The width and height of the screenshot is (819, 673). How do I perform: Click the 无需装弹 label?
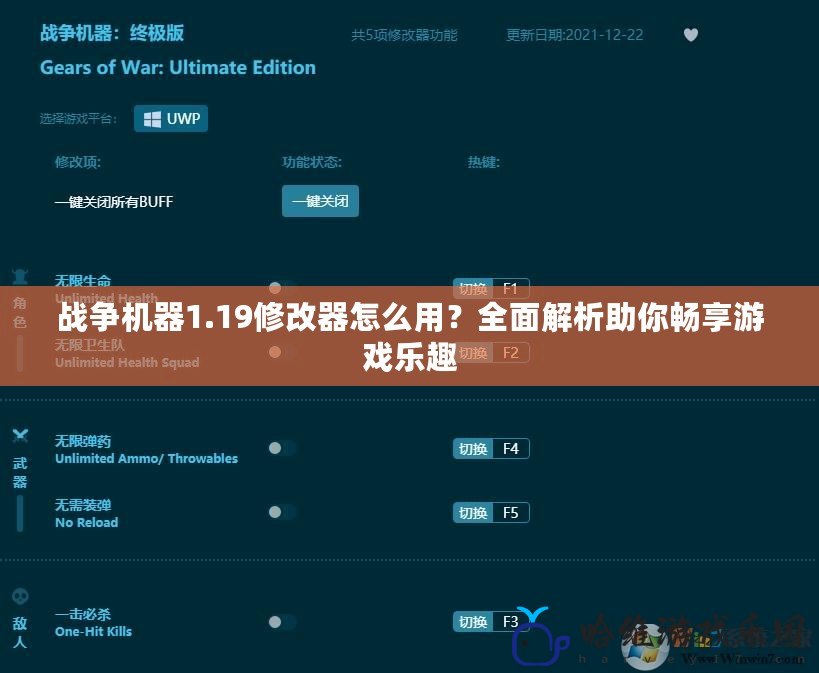pyautogui.click(x=83, y=505)
